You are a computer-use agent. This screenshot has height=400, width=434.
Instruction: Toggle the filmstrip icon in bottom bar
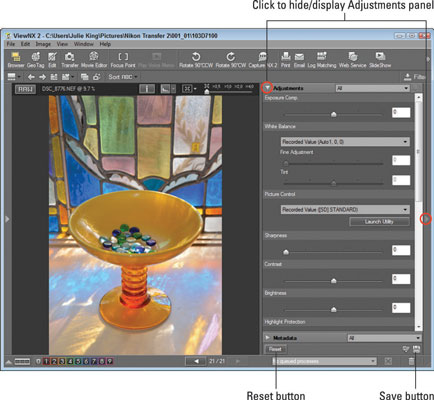tap(22, 361)
